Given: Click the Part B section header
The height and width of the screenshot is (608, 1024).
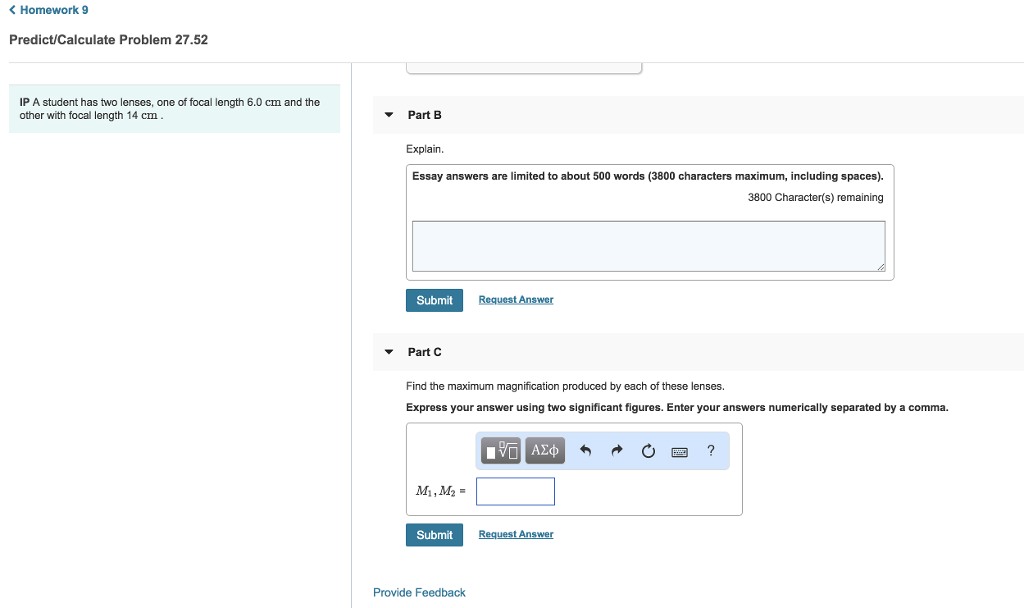Looking at the screenshot, I should tap(424, 114).
